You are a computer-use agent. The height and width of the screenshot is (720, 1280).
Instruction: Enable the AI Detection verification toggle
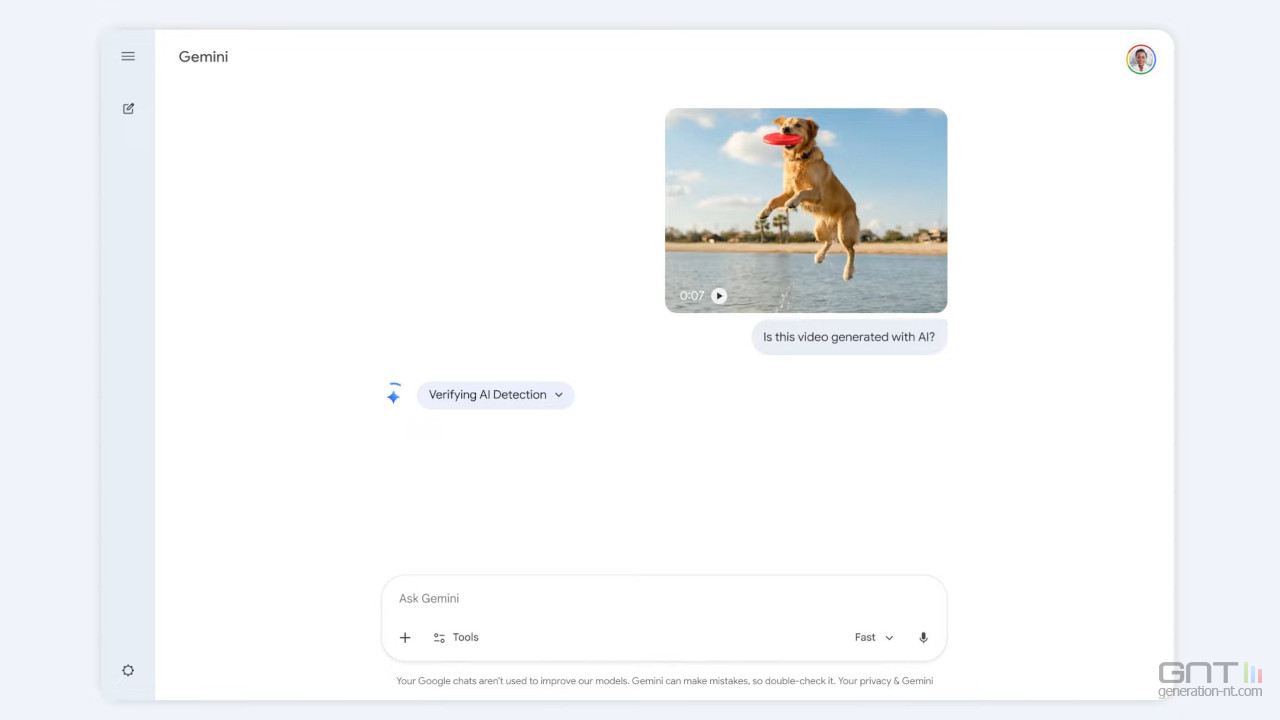pos(495,394)
